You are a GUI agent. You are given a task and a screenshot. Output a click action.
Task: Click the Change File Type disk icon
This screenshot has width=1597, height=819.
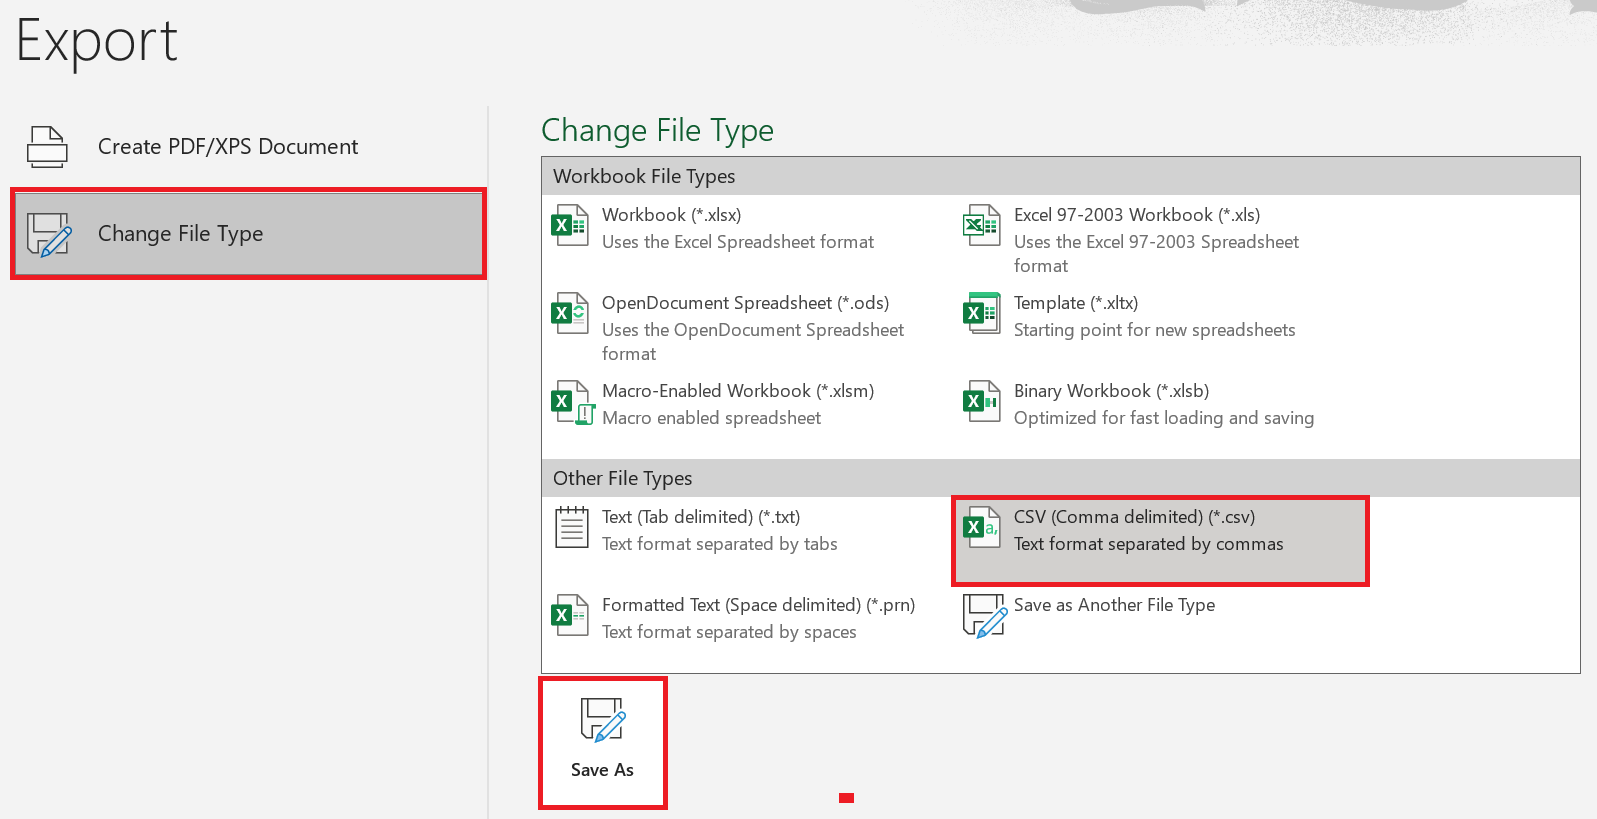pos(49,235)
